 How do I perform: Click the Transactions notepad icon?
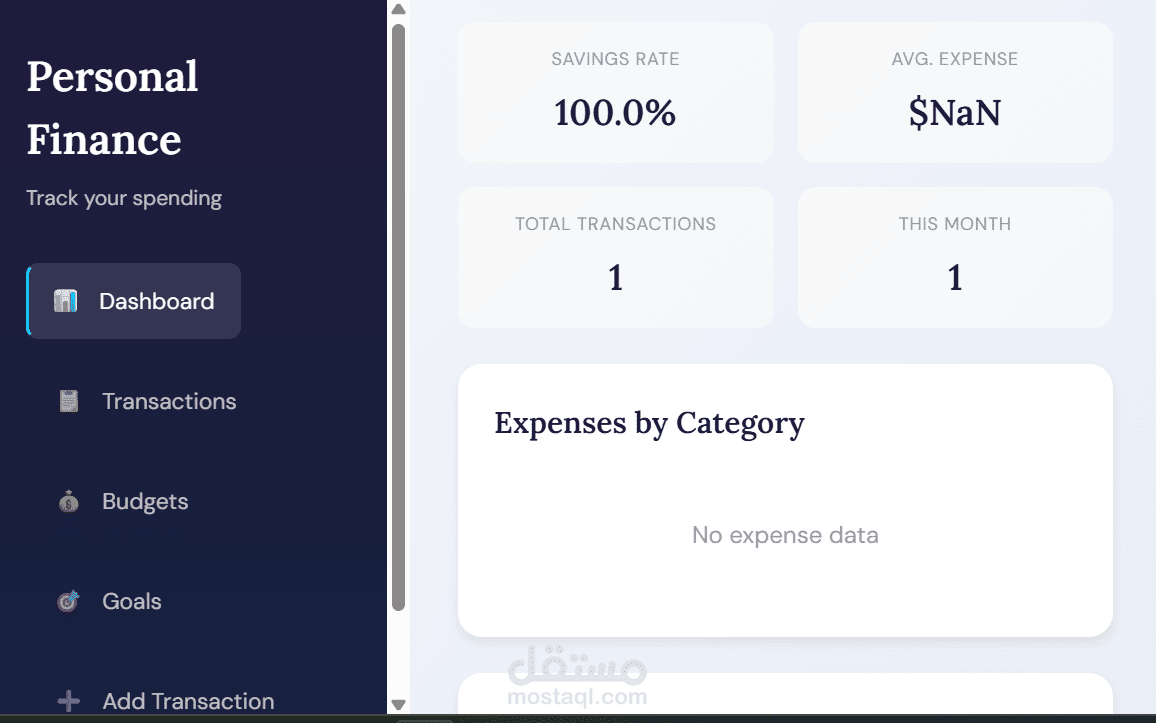coord(69,401)
